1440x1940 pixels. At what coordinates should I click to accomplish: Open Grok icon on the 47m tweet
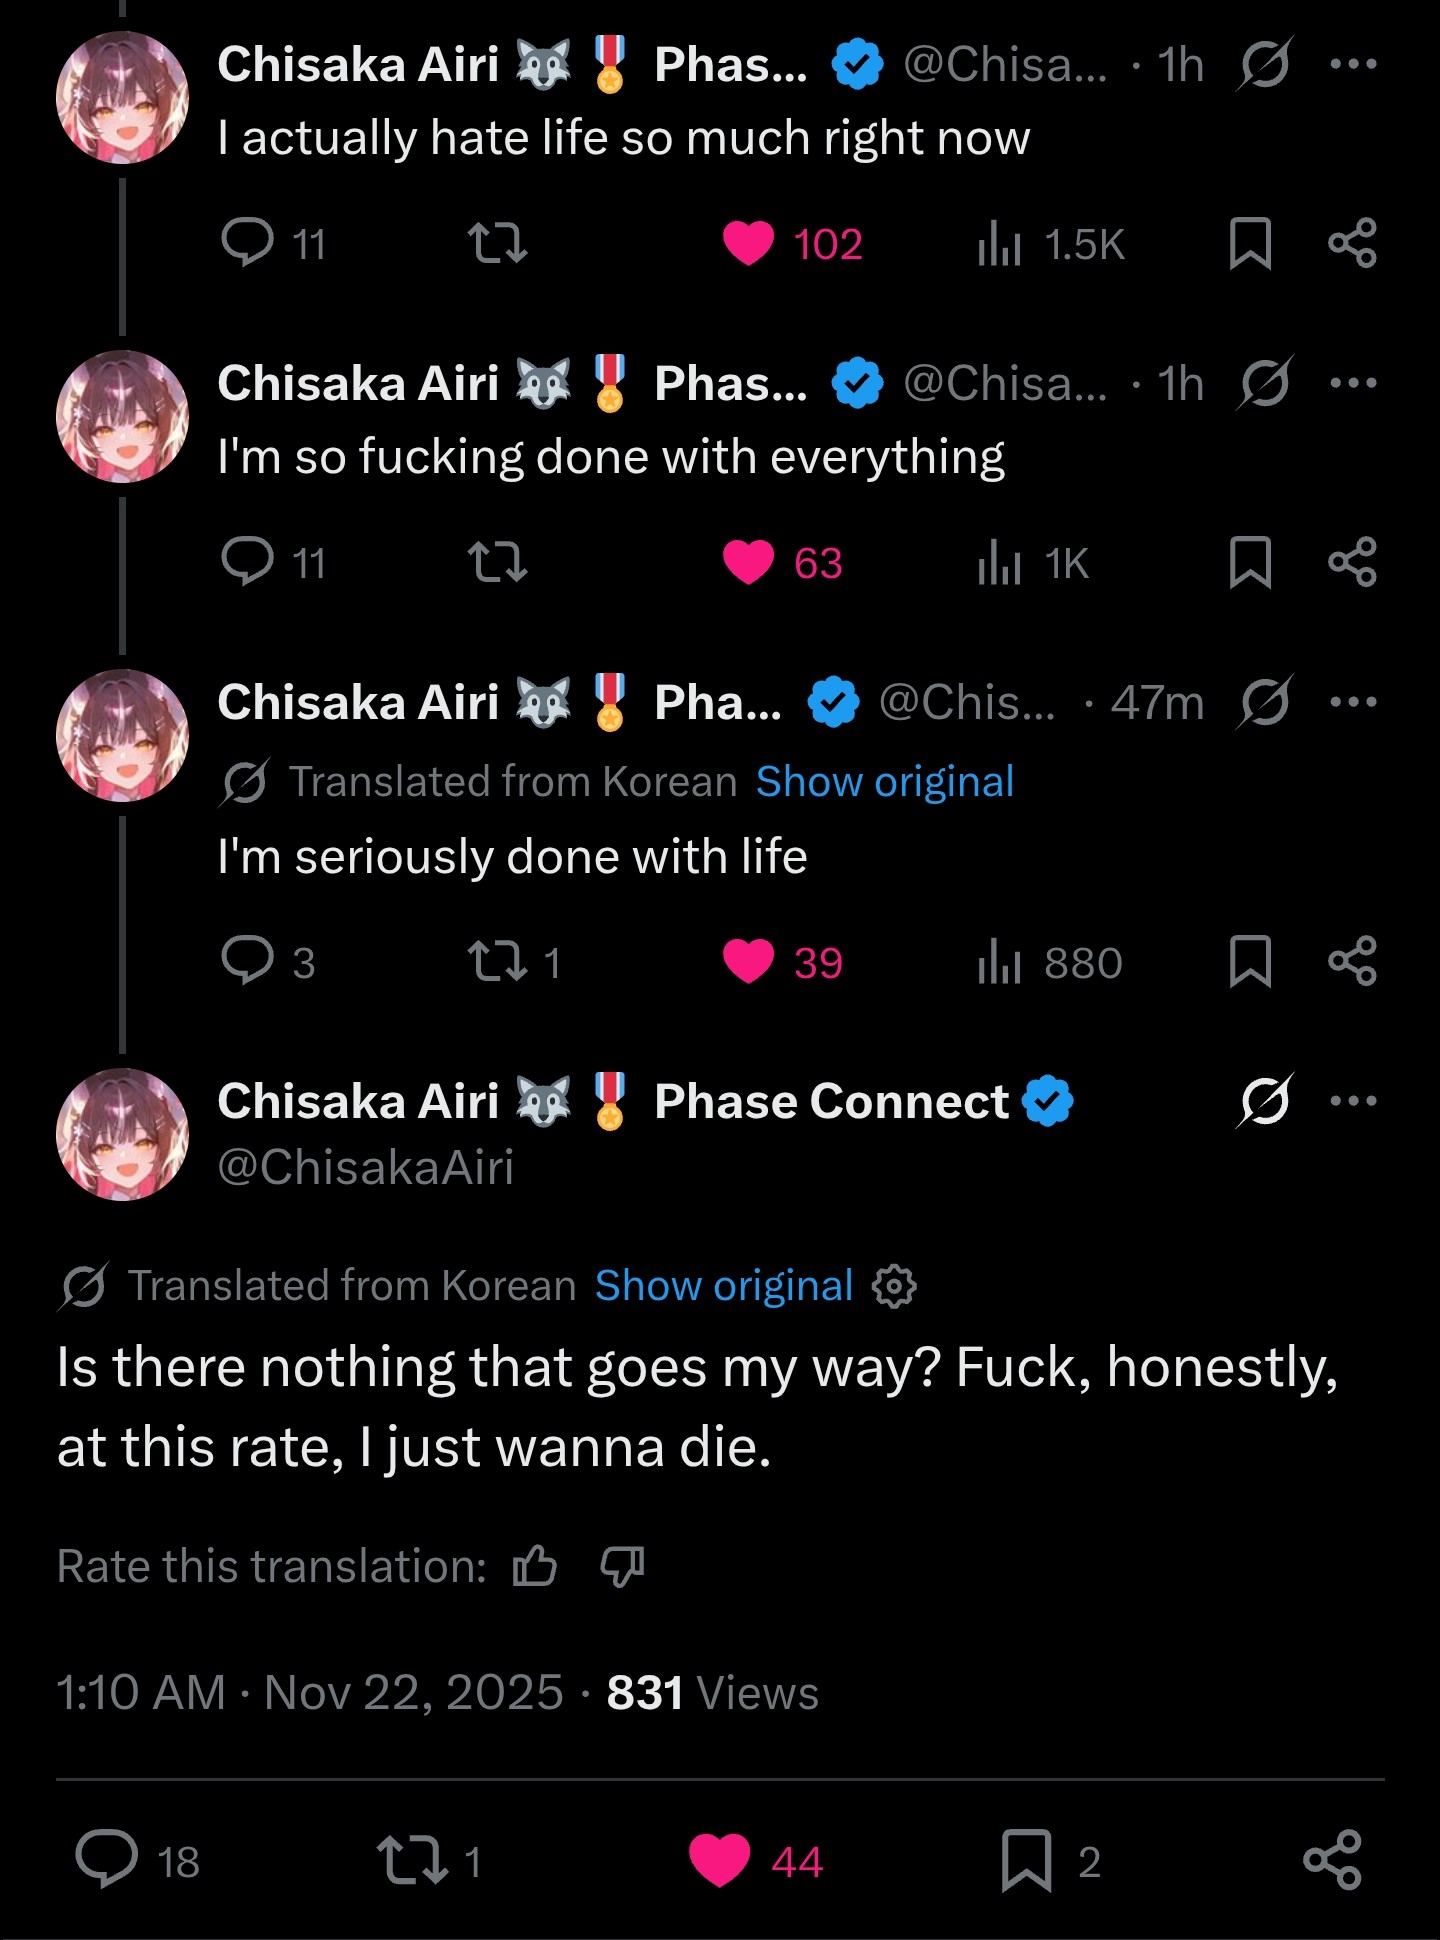pos(1265,703)
